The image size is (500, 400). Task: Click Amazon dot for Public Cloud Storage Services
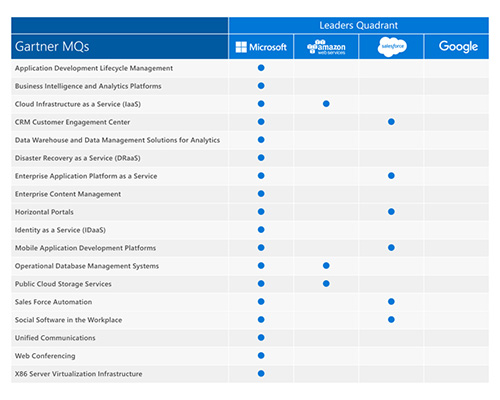(x=326, y=284)
